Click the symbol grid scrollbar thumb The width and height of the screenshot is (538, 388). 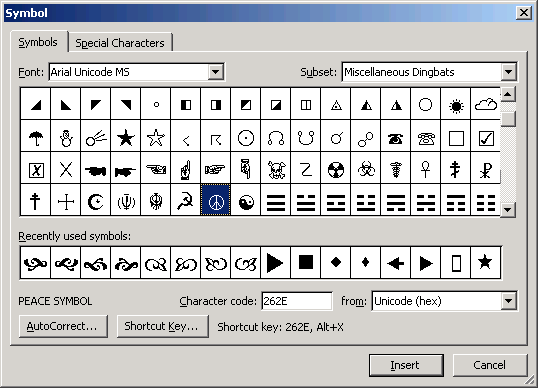click(508, 119)
